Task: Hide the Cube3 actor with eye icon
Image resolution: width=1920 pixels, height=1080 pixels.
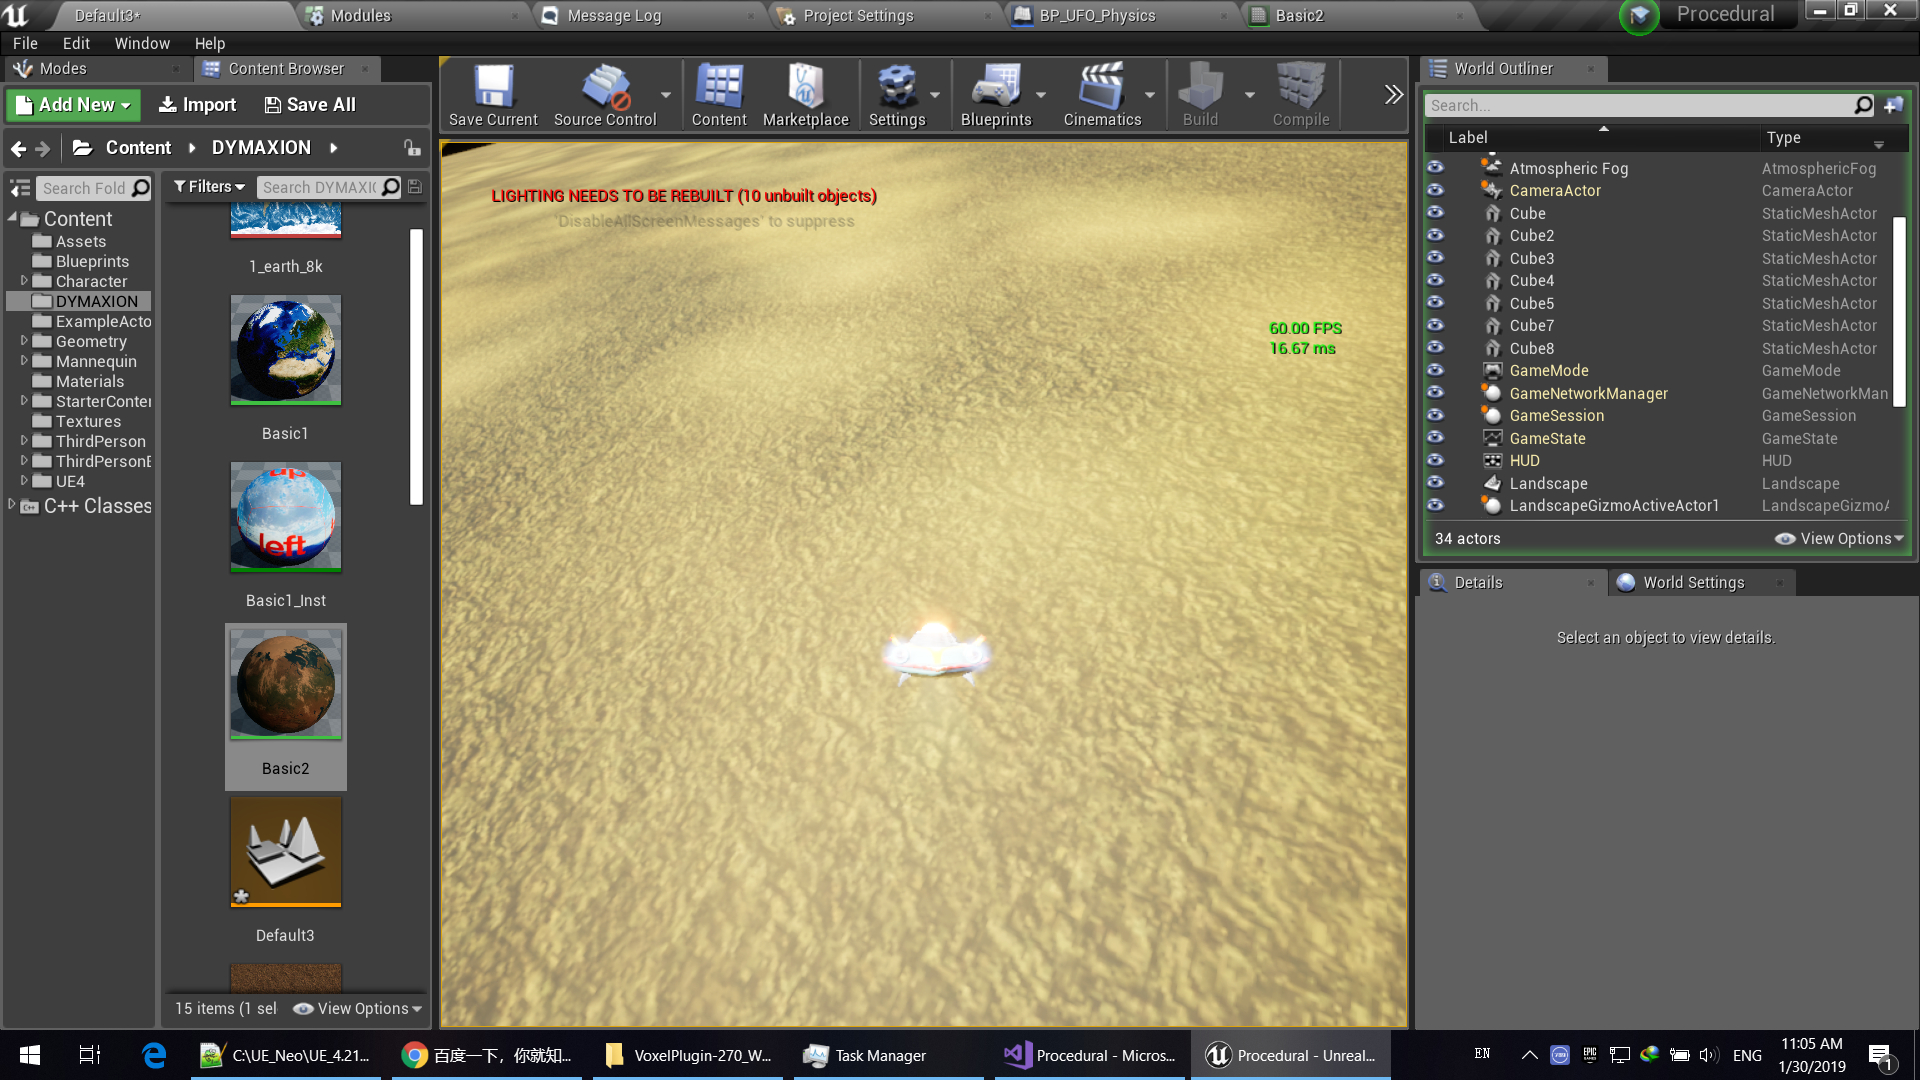Action: [1435, 258]
